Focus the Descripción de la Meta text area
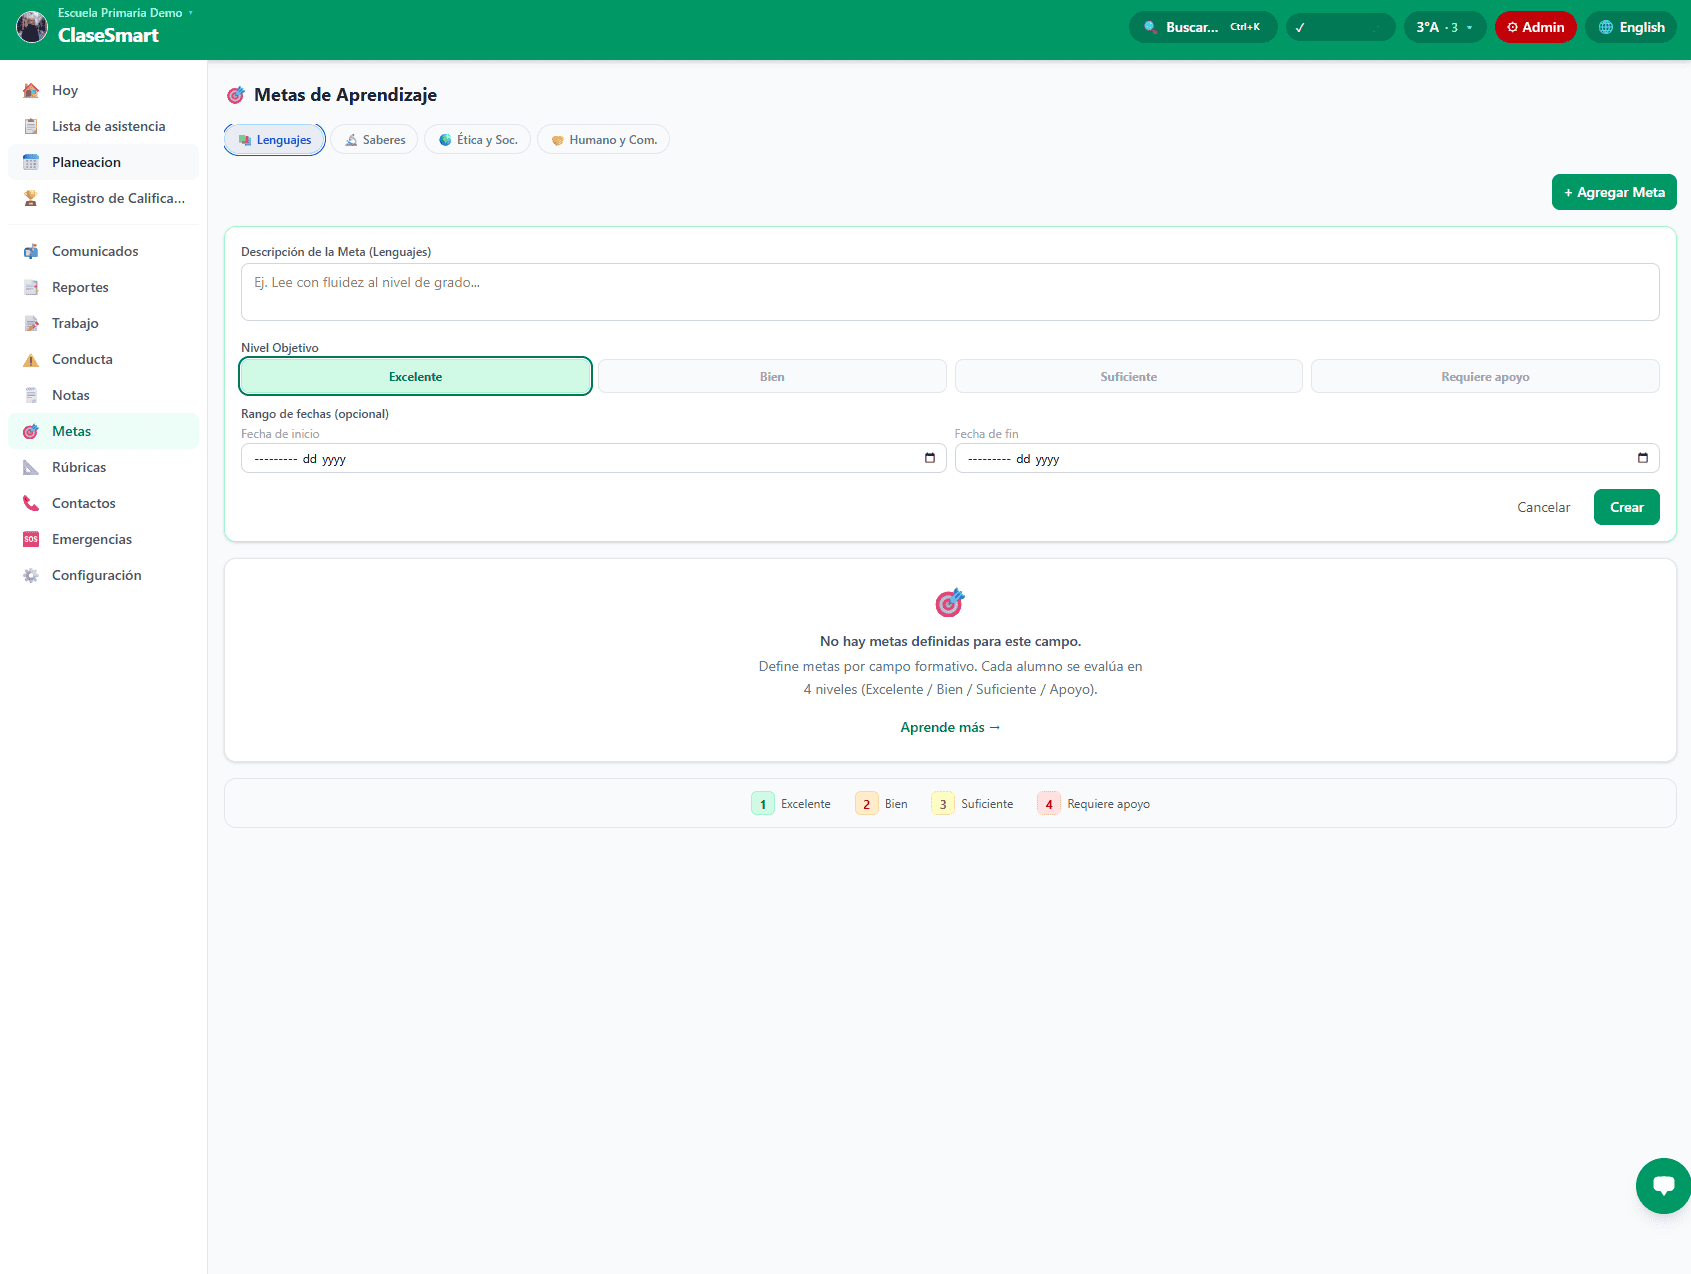 coord(950,292)
